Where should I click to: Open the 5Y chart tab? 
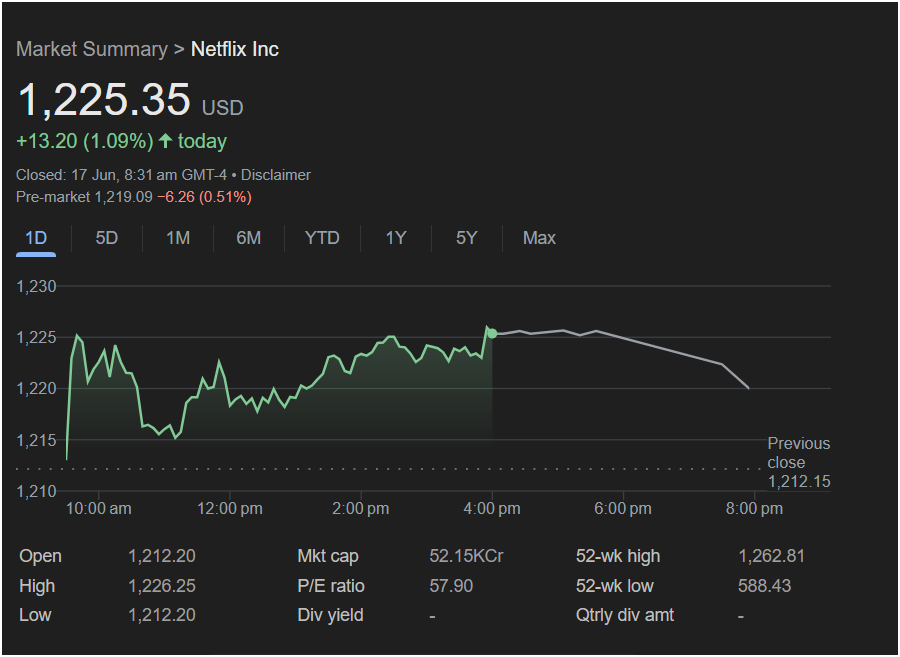(x=467, y=238)
